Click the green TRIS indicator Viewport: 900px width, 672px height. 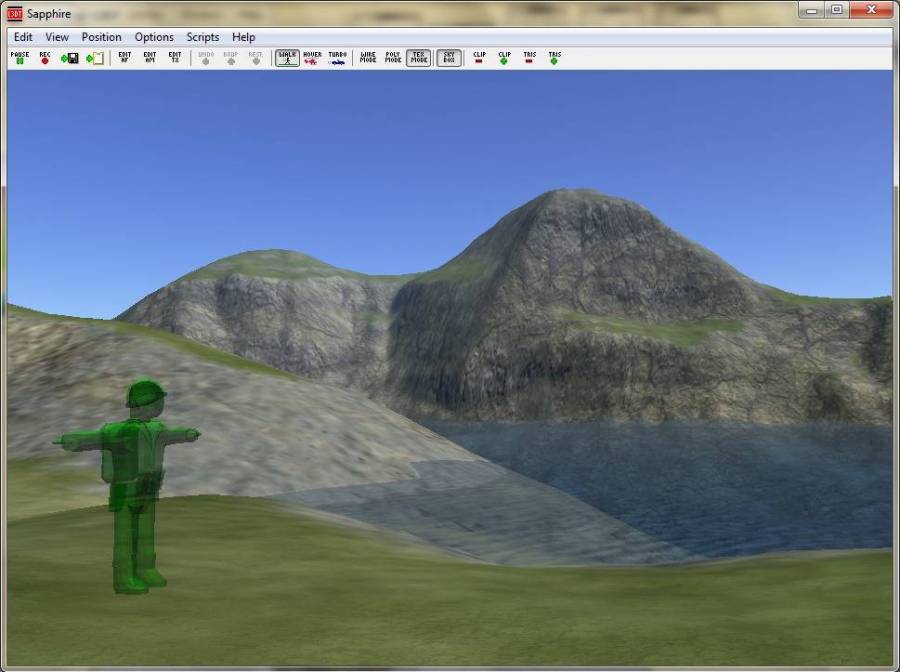click(x=556, y=57)
